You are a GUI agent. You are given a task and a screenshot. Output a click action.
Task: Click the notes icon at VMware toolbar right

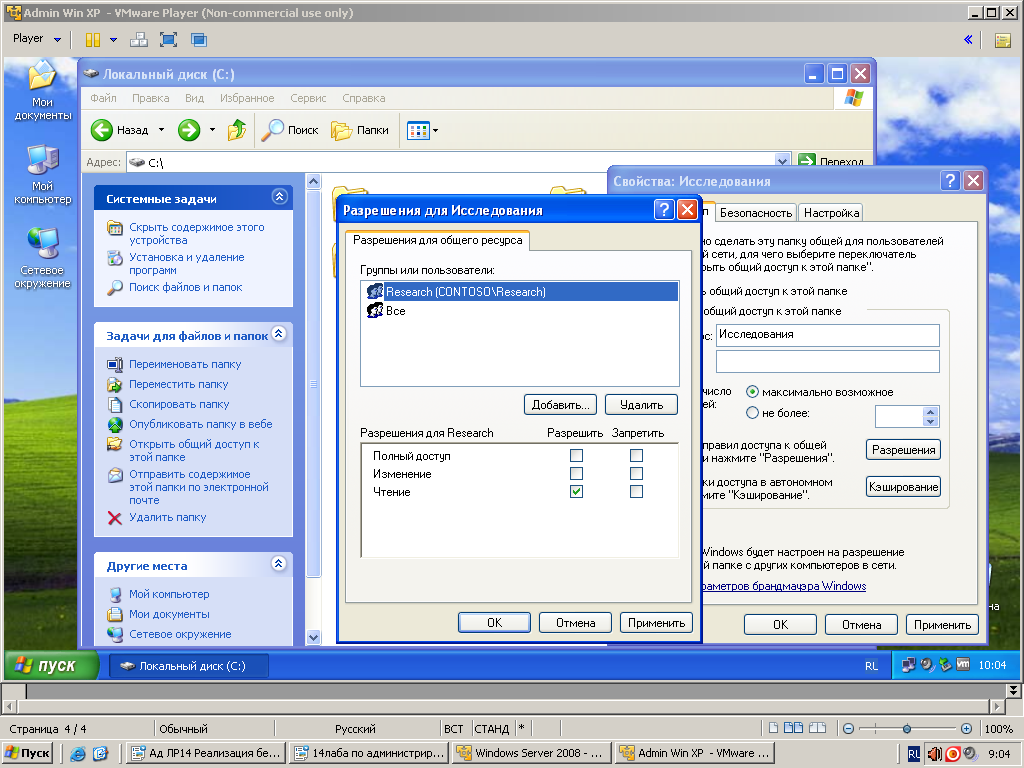click(1002, 40)
